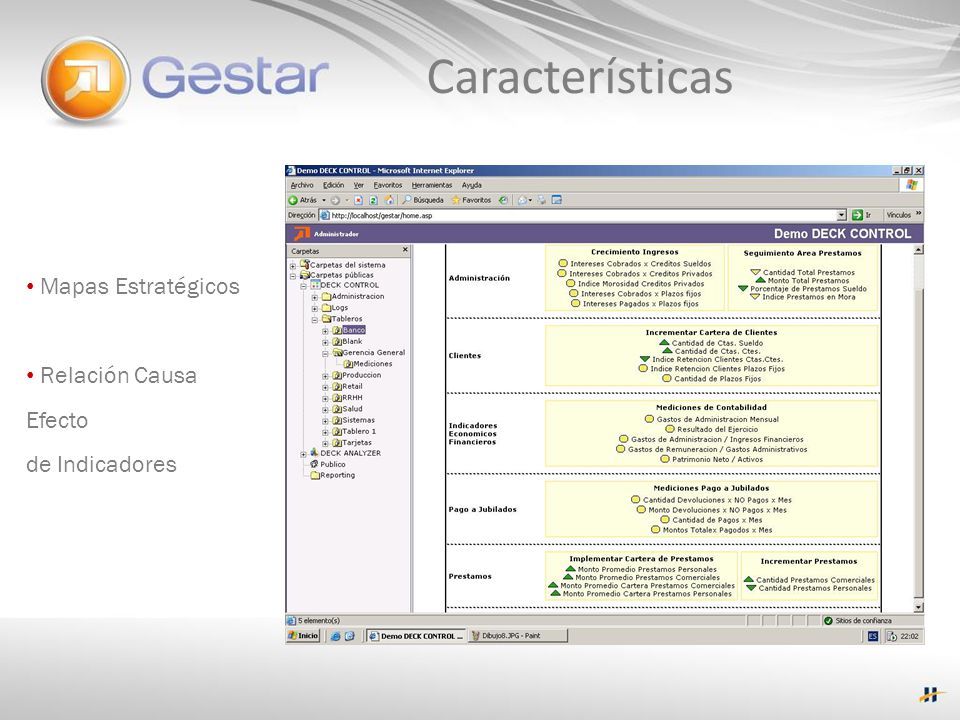960x720 pixels.
Task: Click the DECK ANALYZER icon in tree
Action: point(315,452)
